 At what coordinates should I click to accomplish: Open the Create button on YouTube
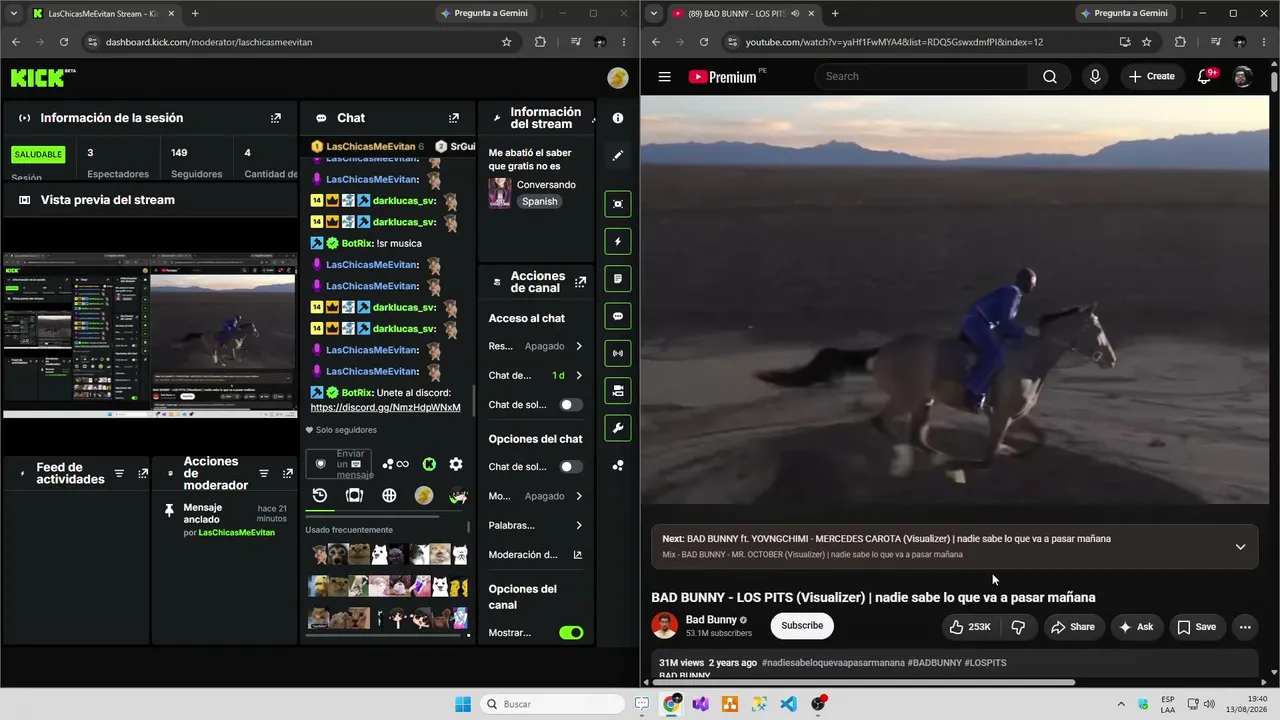point(1151,76)
